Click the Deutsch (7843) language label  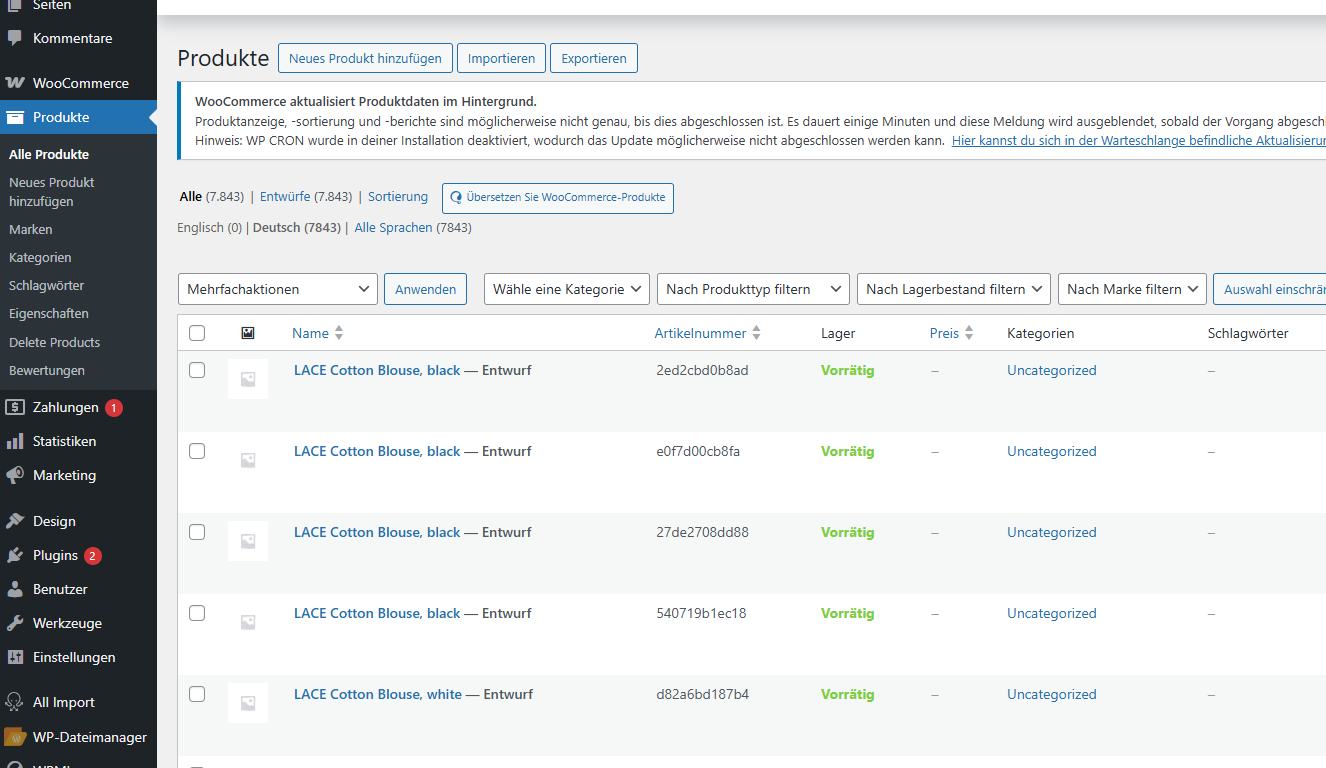point(297,227)
